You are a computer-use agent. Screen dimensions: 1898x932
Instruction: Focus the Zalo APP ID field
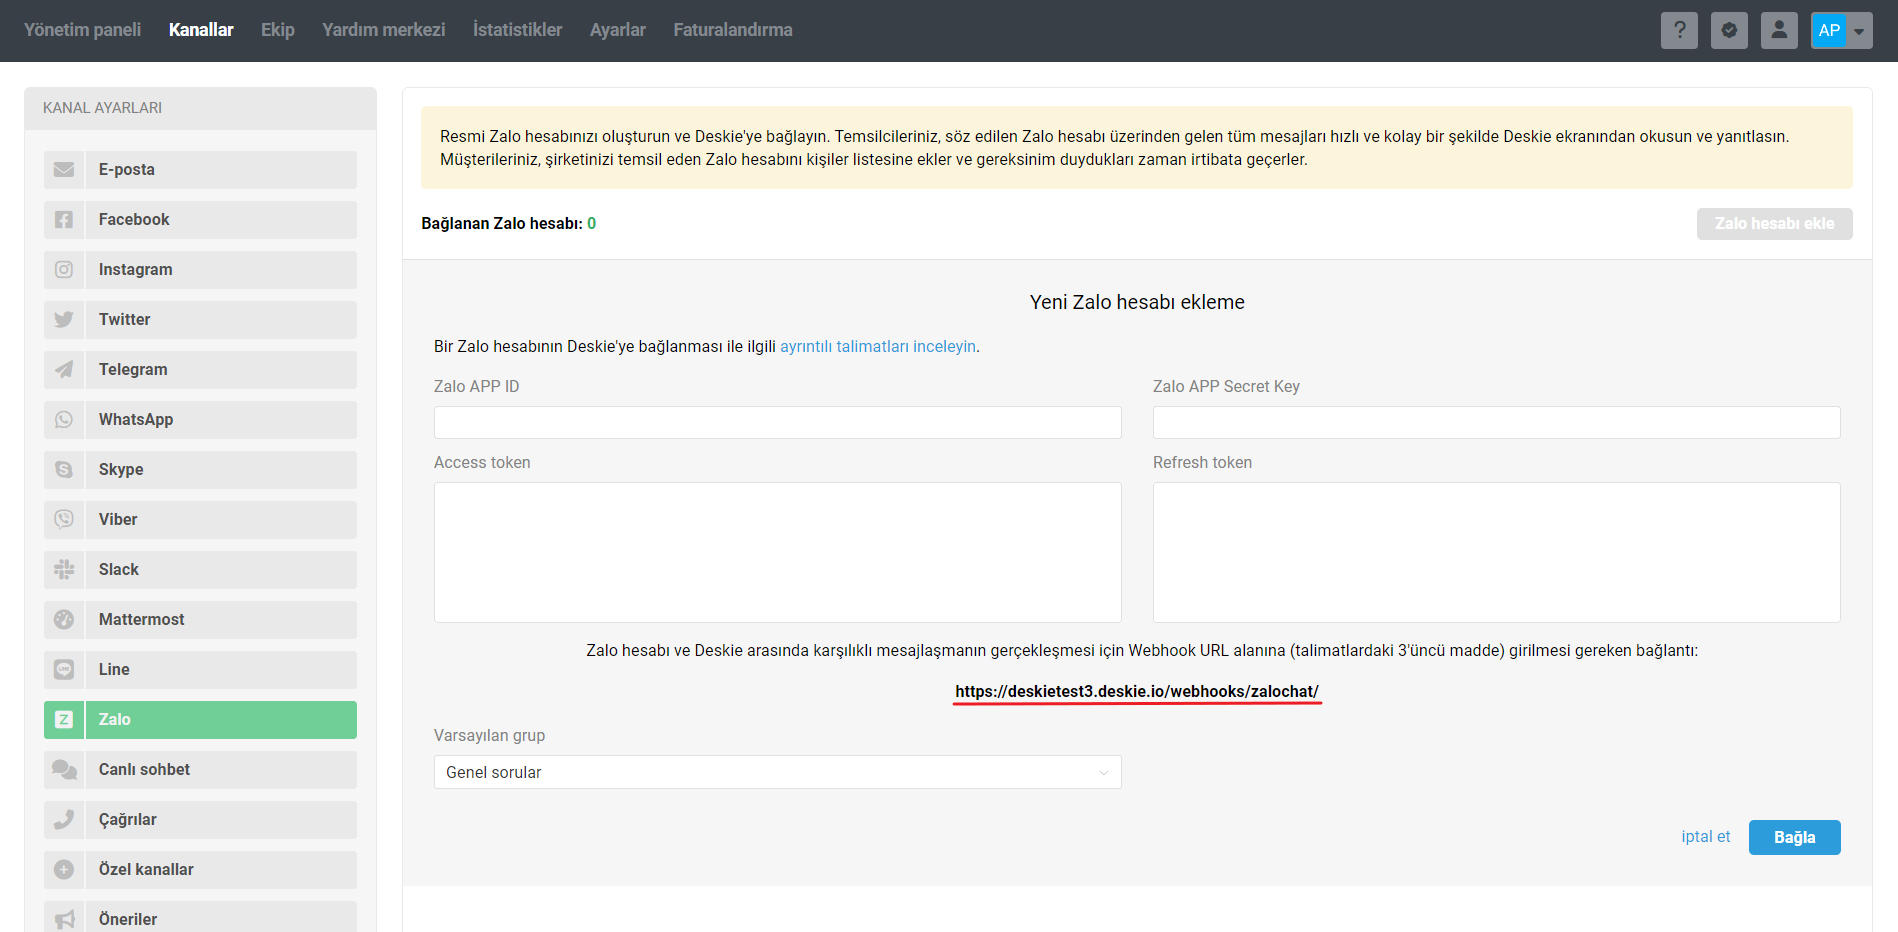[777, 423]
